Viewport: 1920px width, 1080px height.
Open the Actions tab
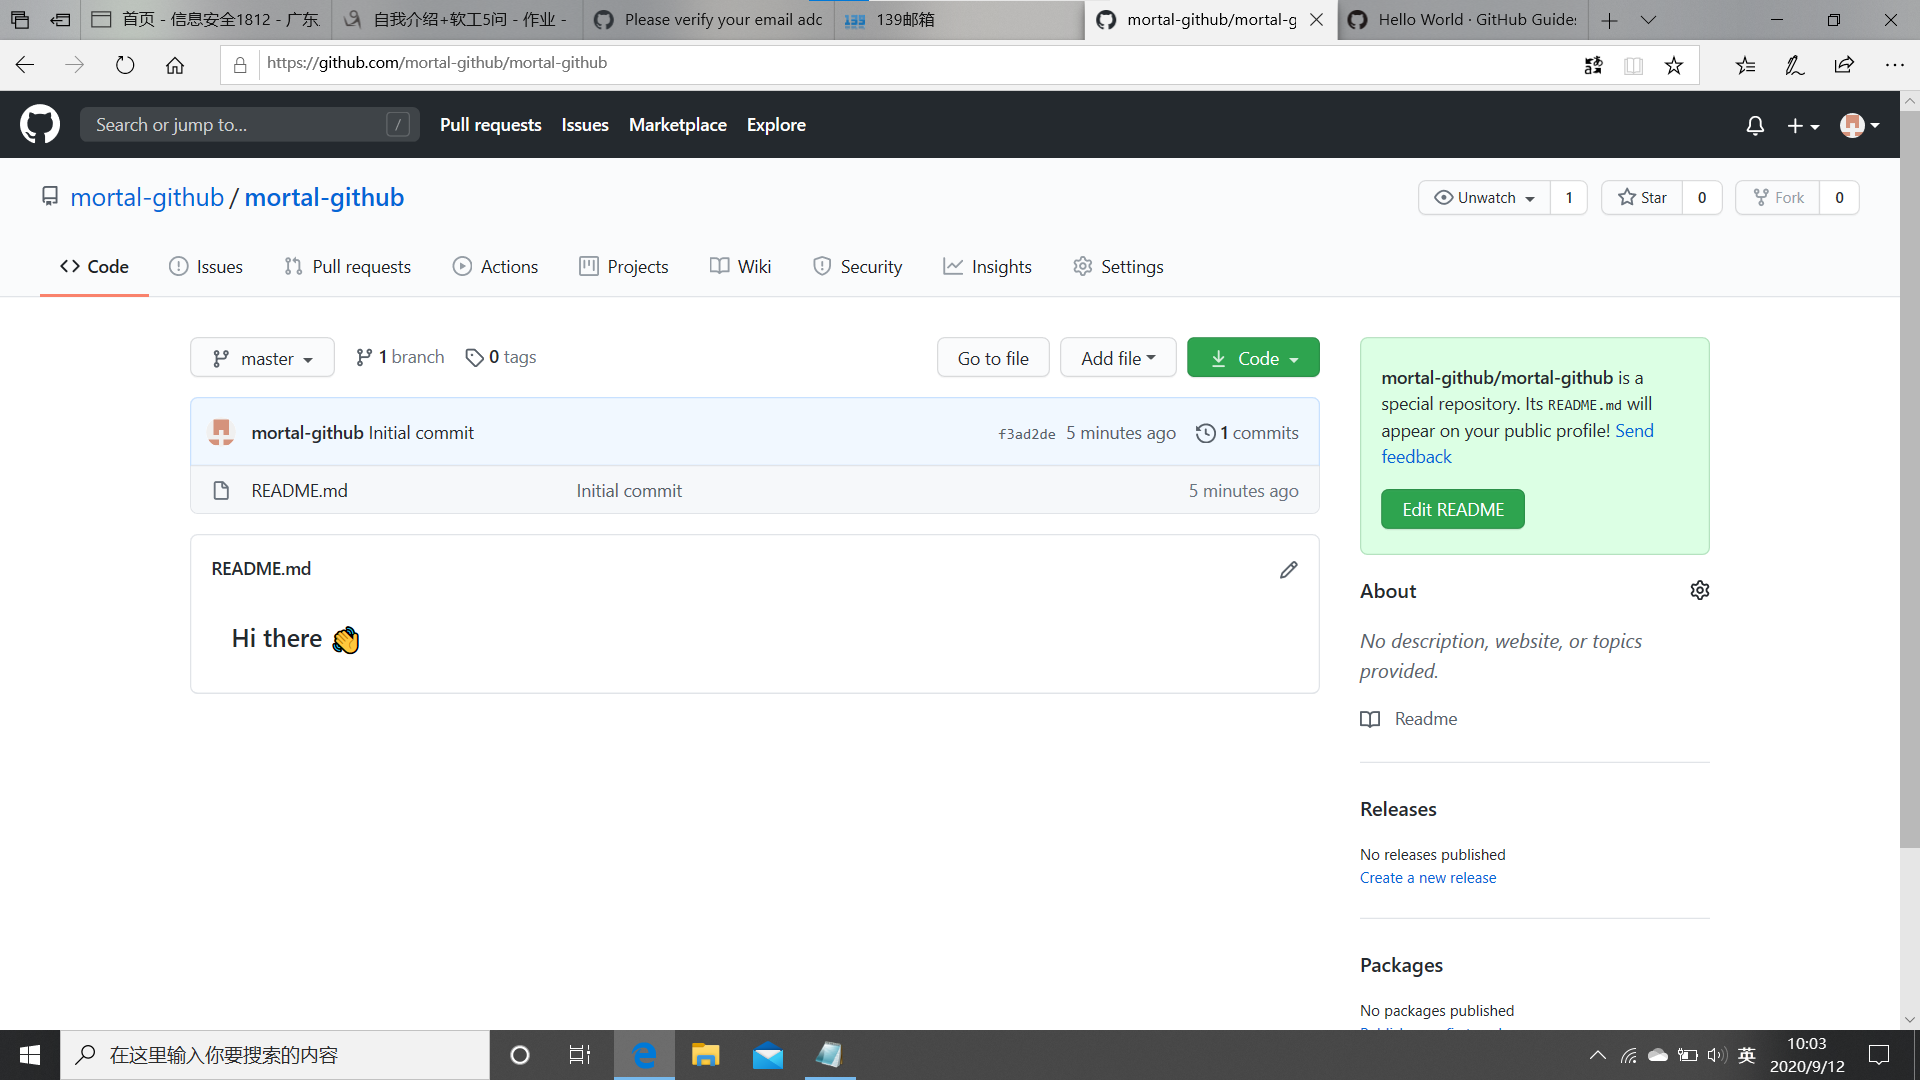click(x=495, y=267)
